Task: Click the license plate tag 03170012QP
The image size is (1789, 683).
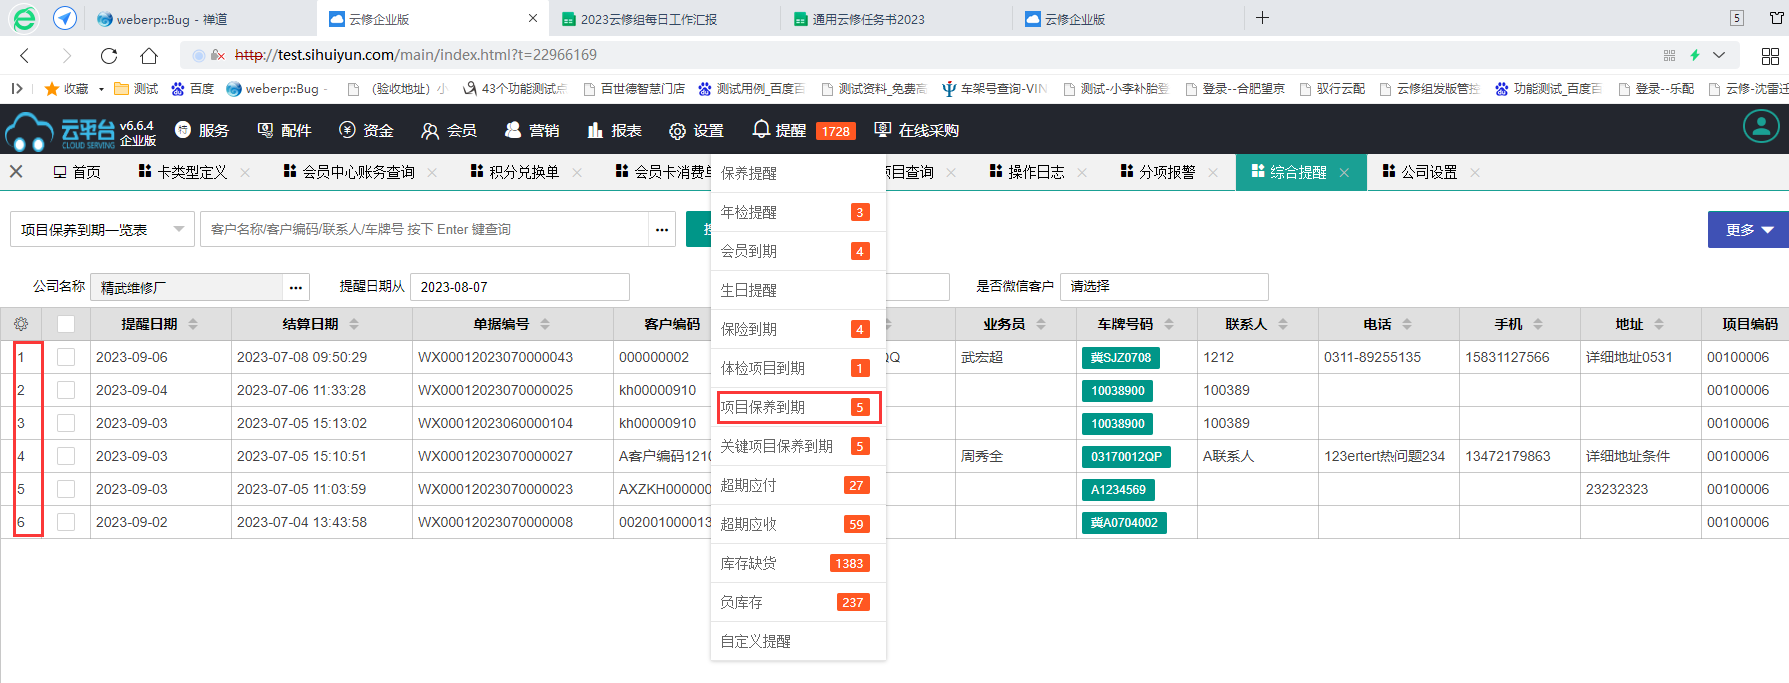Action: coord(1125,457)
